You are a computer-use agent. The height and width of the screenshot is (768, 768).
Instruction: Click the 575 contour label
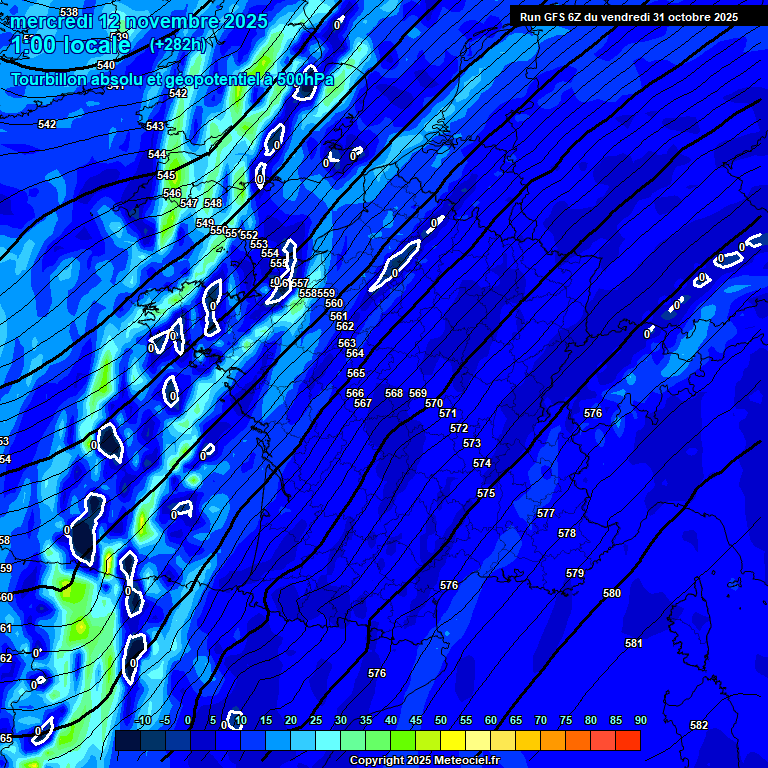486,493
